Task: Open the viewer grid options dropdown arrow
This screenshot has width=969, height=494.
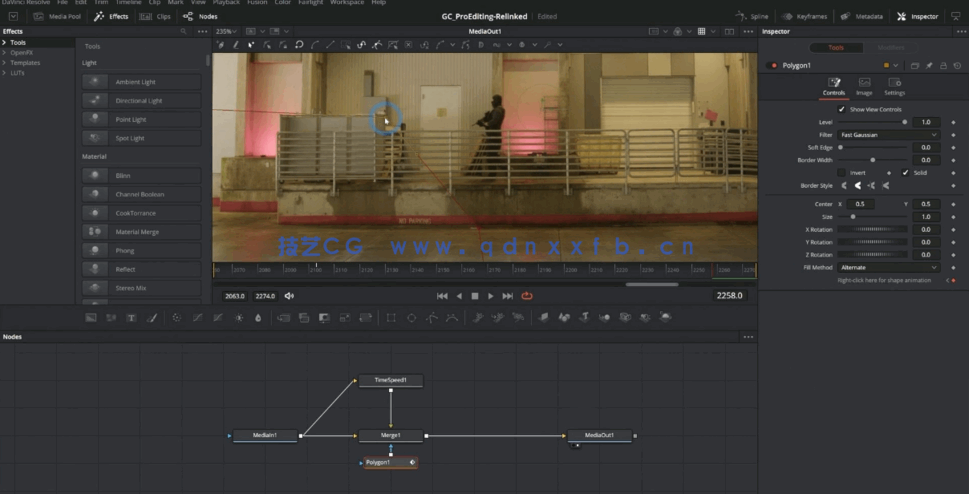Action: [x=713, y=32]
